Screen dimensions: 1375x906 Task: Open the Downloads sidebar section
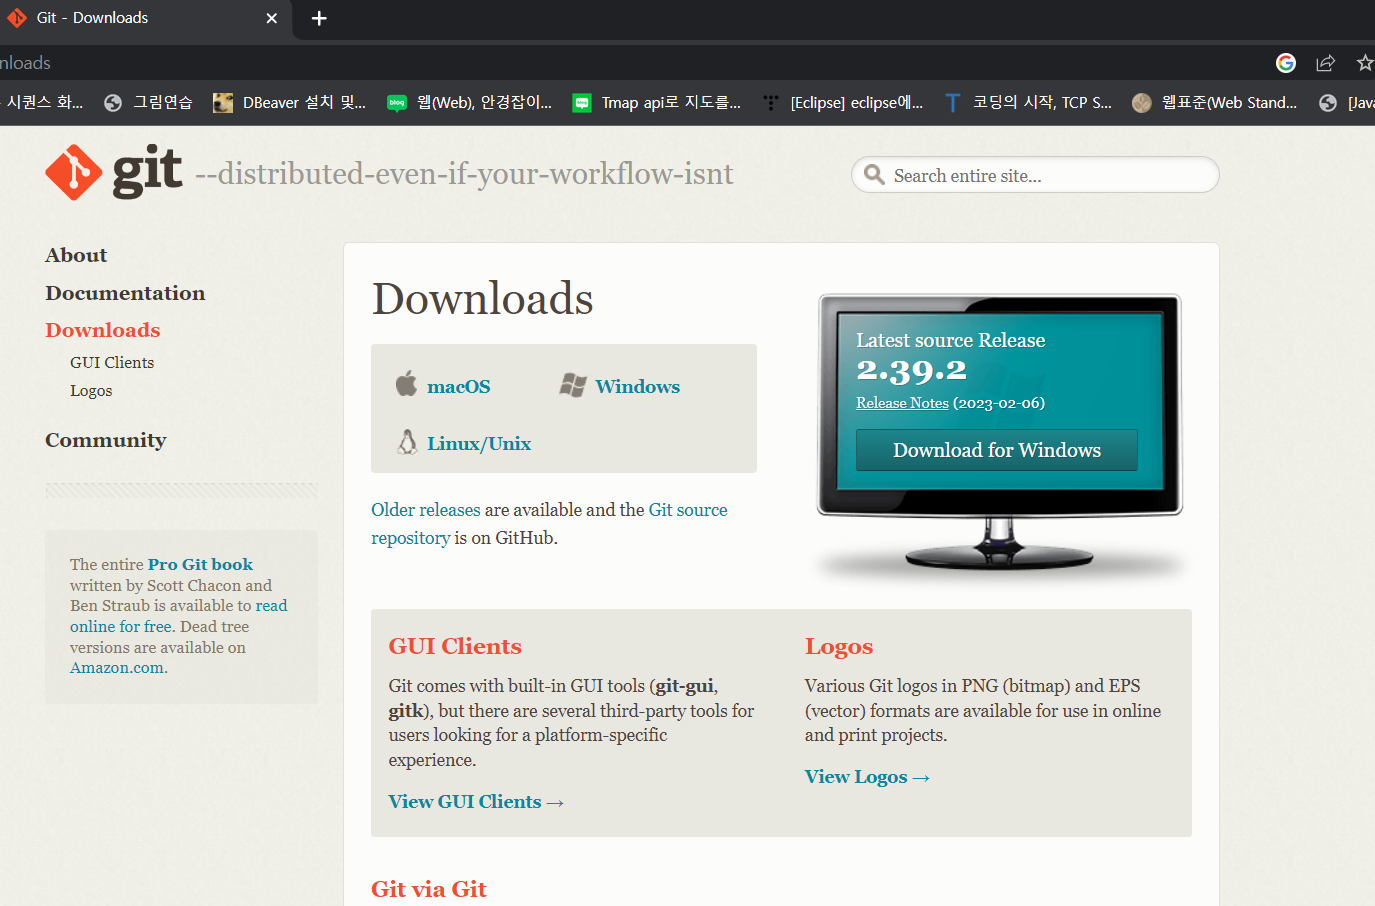coord(103,330)
